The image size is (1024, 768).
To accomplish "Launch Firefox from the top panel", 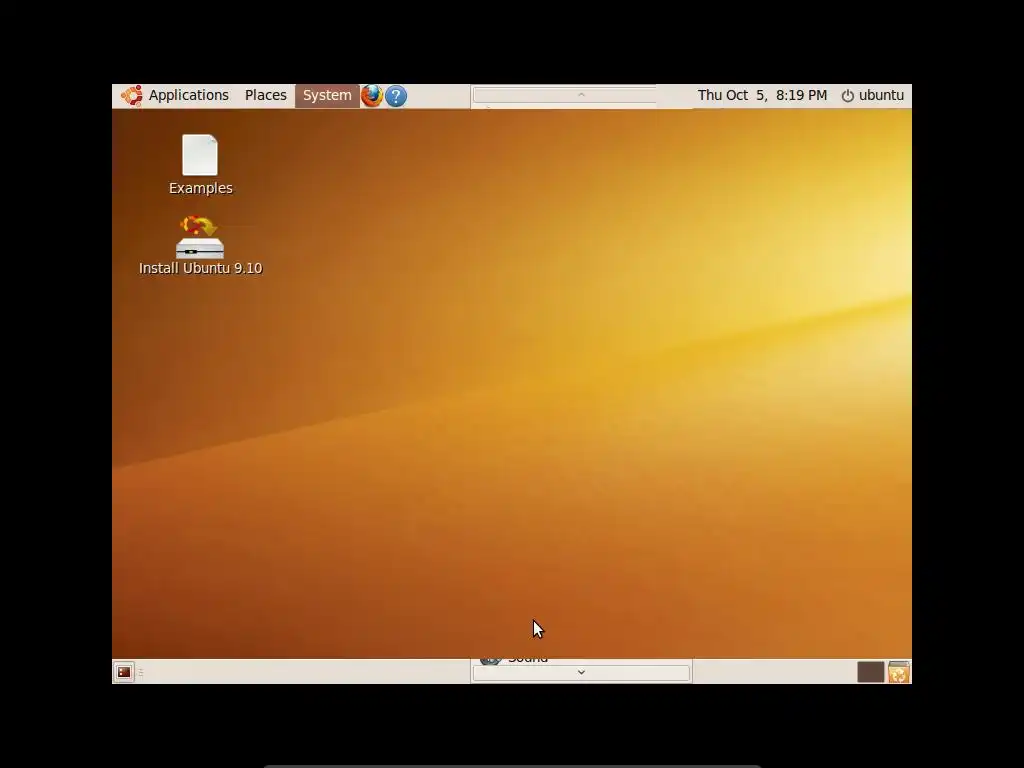I will point(372,96).
